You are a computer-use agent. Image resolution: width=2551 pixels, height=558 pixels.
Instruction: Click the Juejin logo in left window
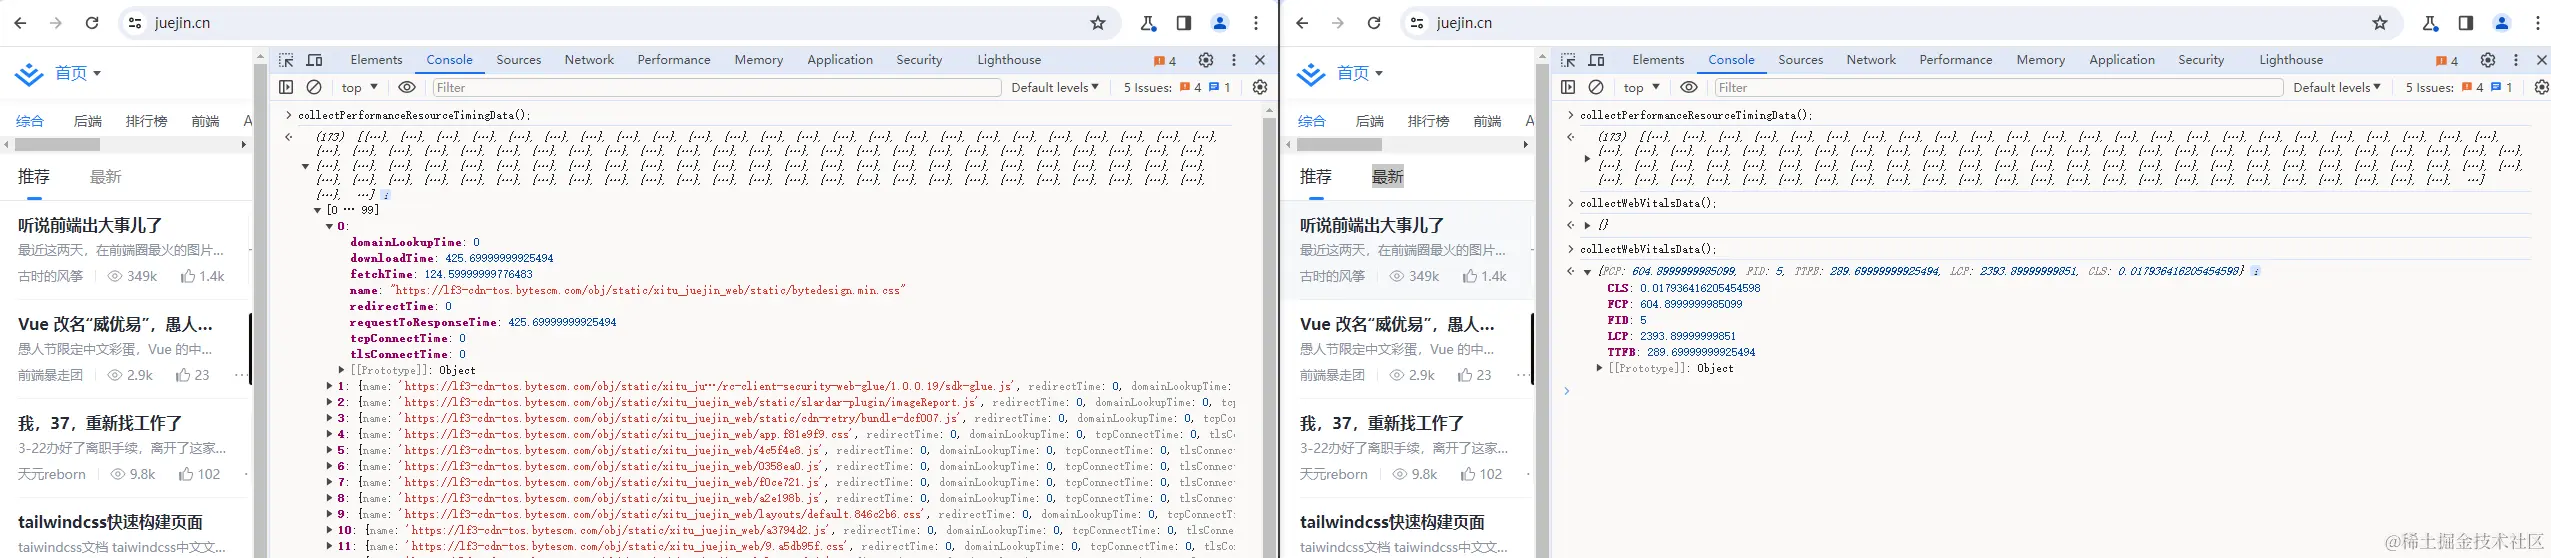[x=29, y=74]
